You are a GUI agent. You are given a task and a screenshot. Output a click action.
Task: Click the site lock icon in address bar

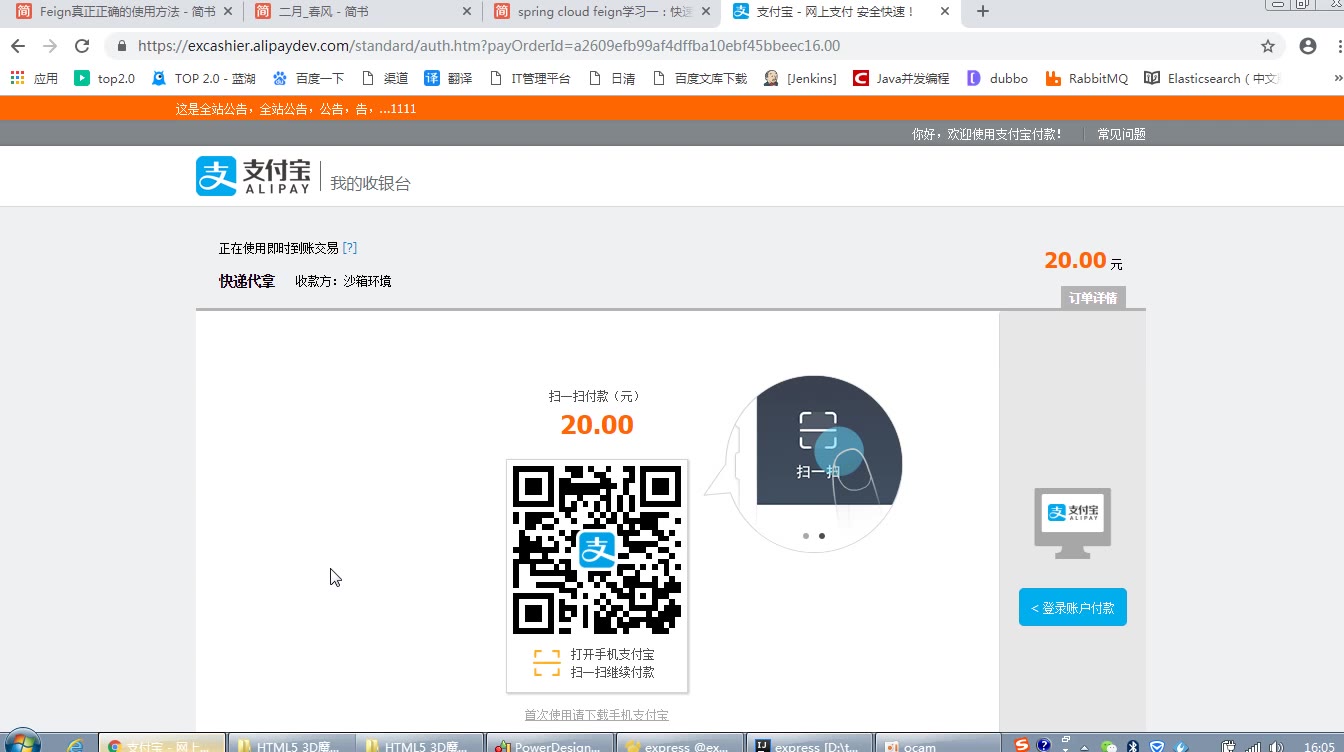coord(122,46)
